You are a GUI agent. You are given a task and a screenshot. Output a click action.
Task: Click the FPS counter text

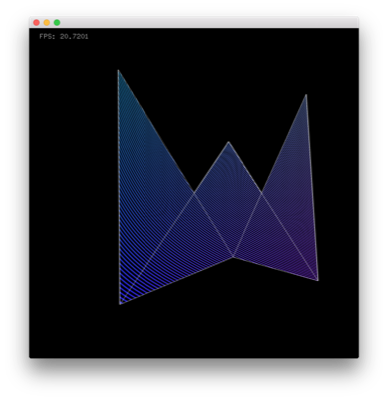pyautogui.click(x=64, y=37)
